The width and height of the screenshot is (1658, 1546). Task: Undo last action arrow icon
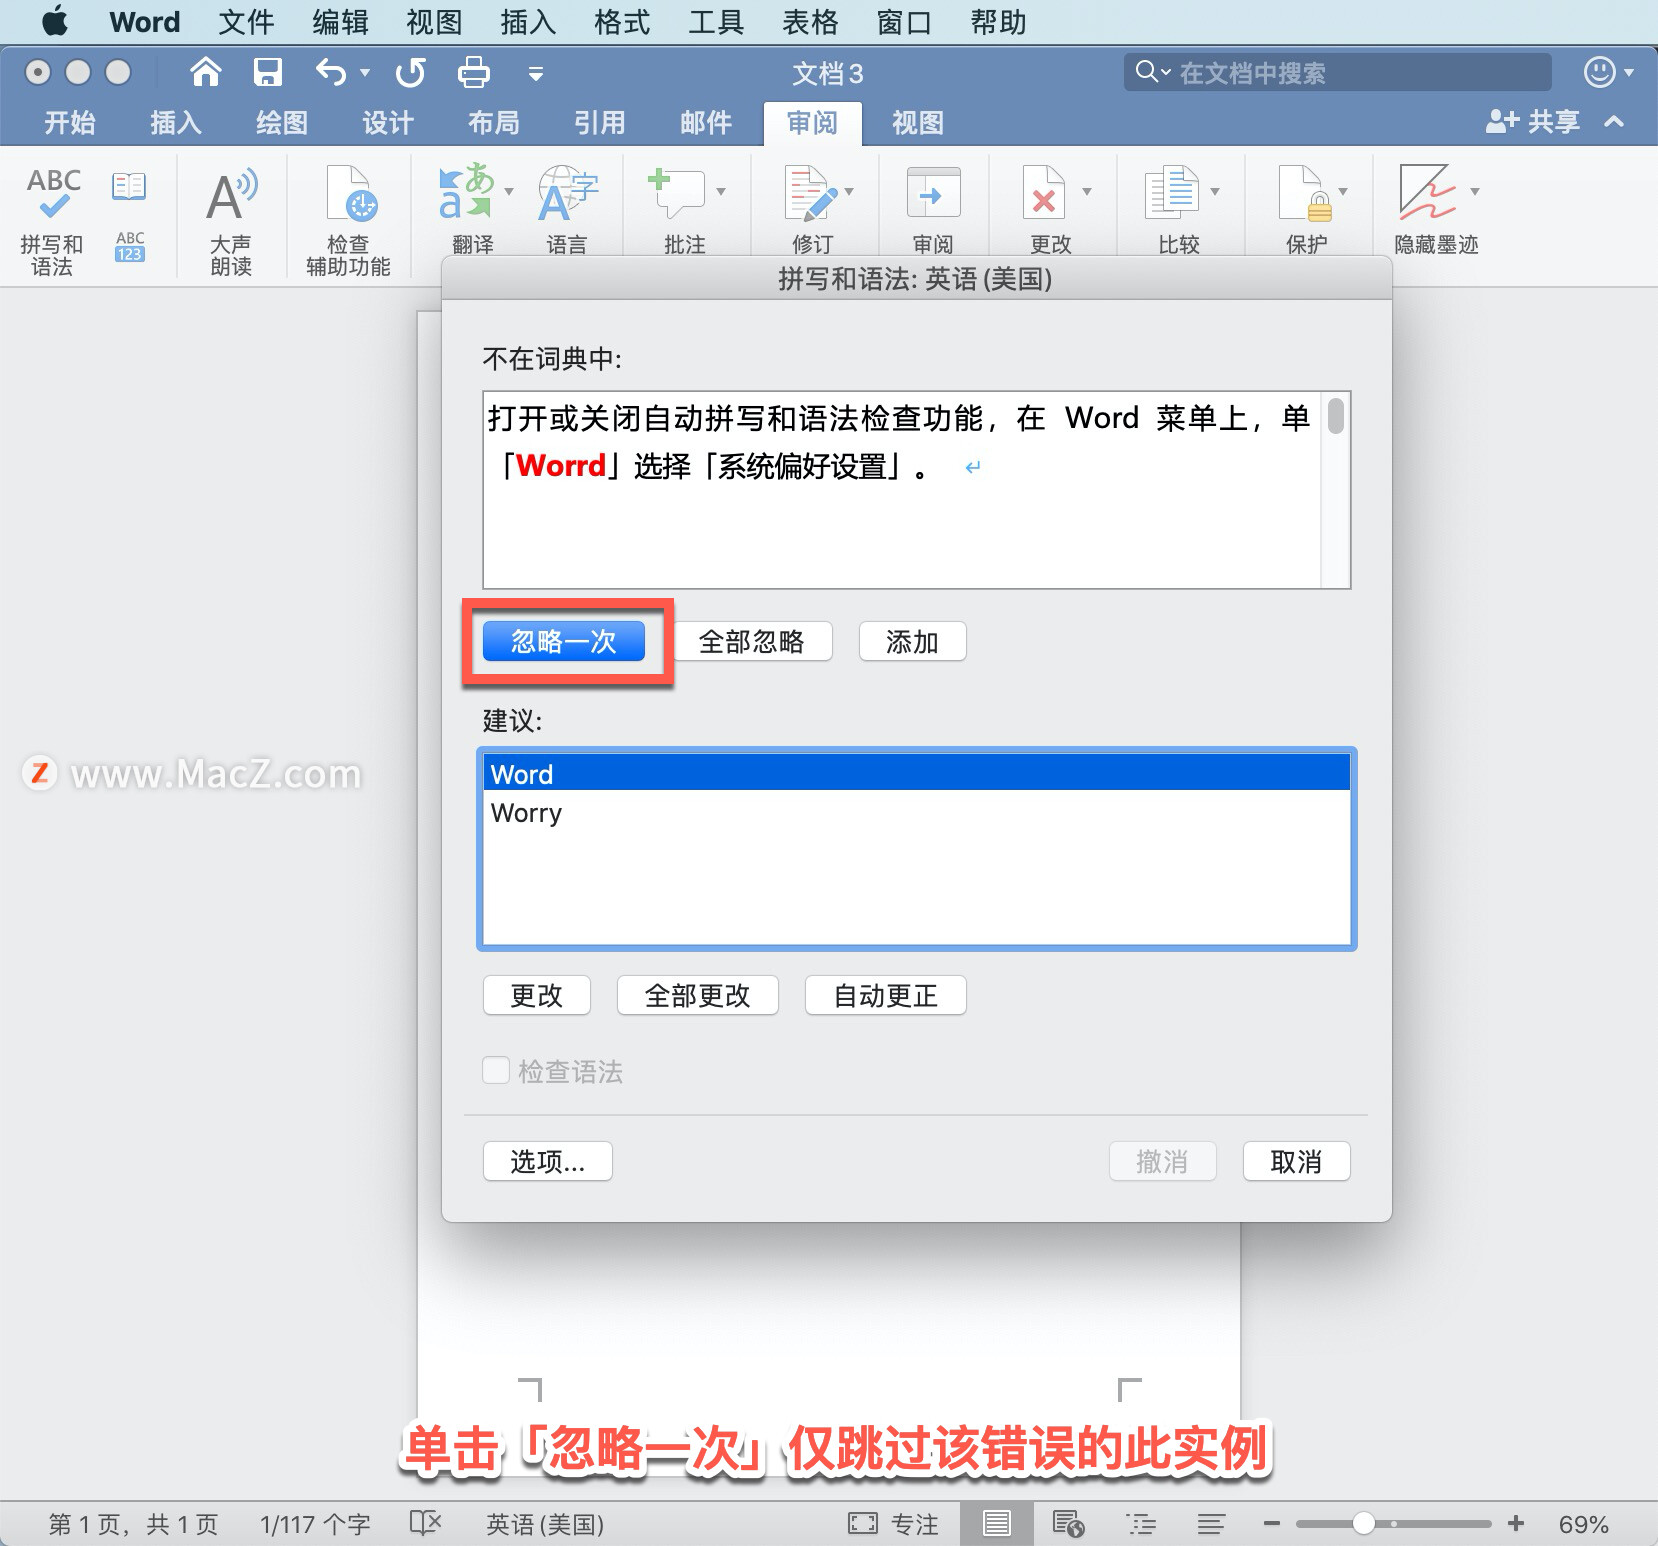pyautogui.click(x=330, y=72)
